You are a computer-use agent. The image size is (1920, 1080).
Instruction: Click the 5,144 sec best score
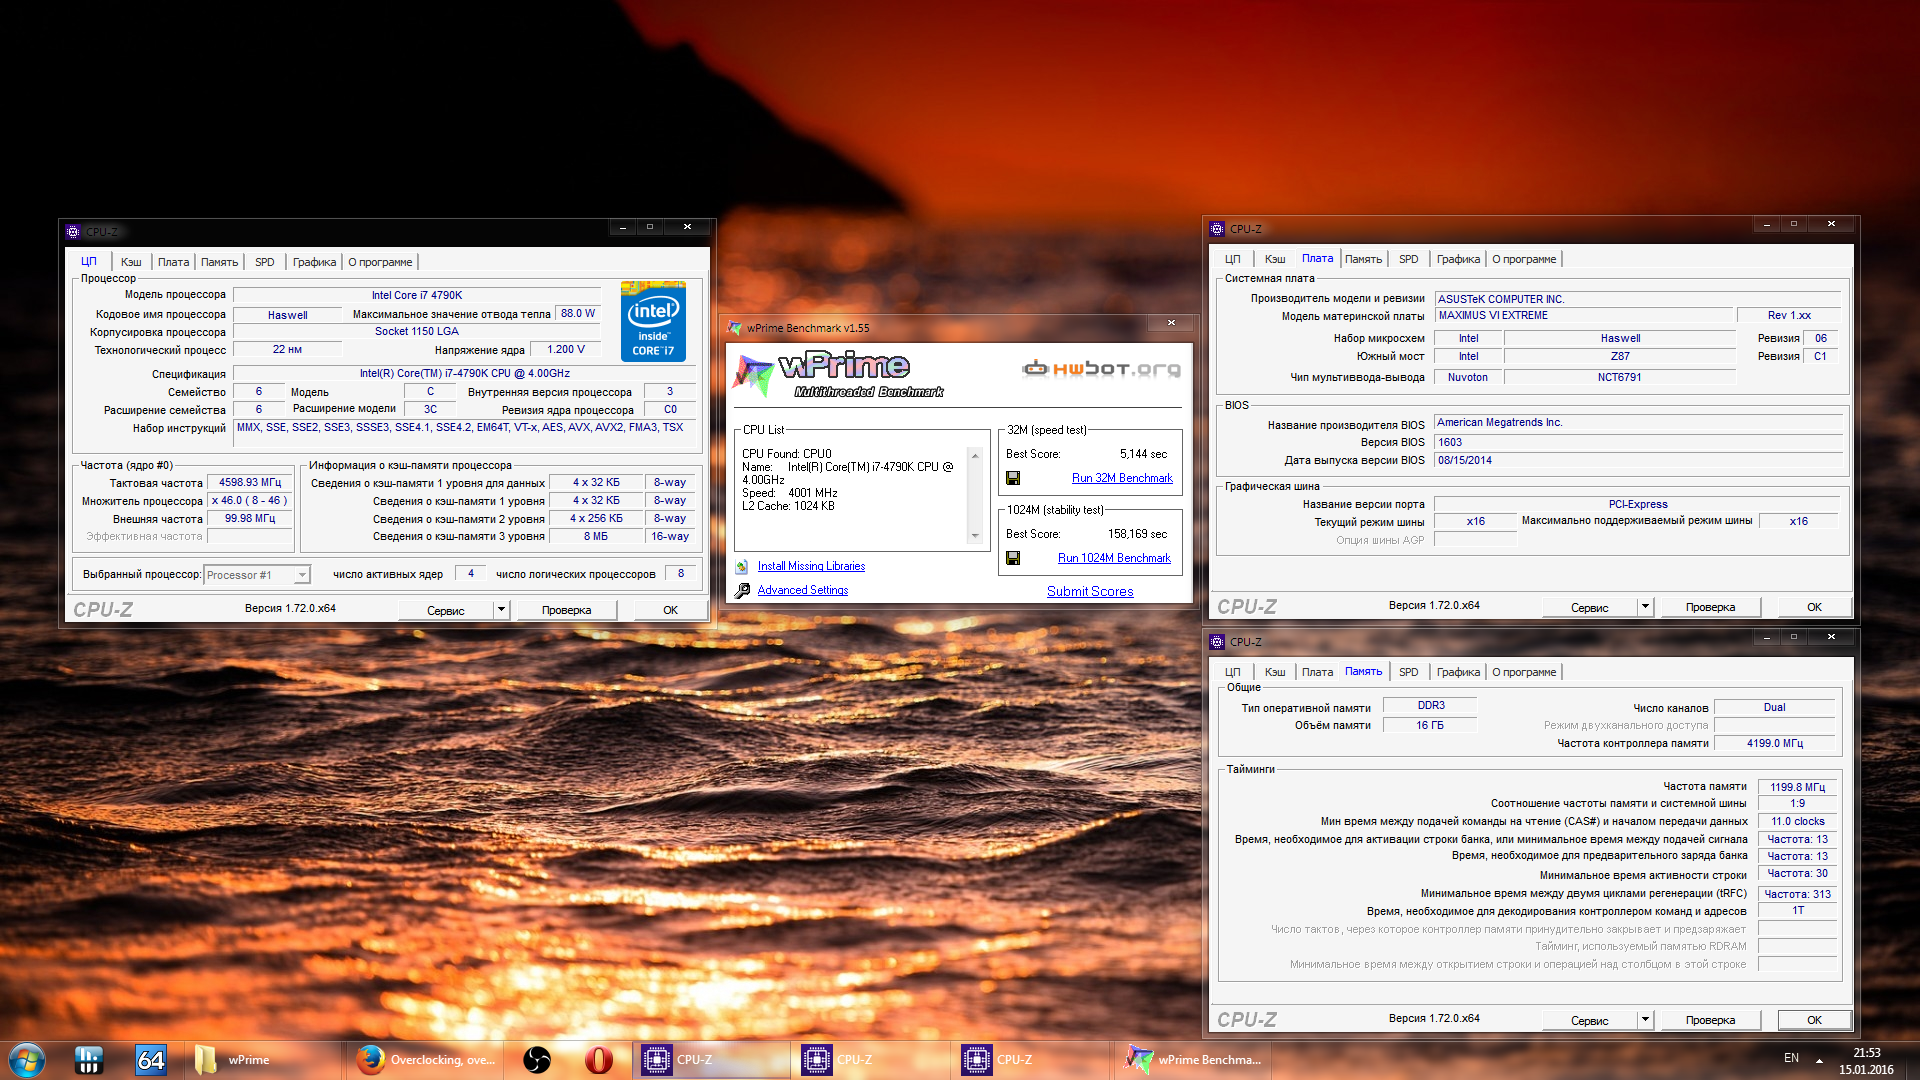[1143, 454]
